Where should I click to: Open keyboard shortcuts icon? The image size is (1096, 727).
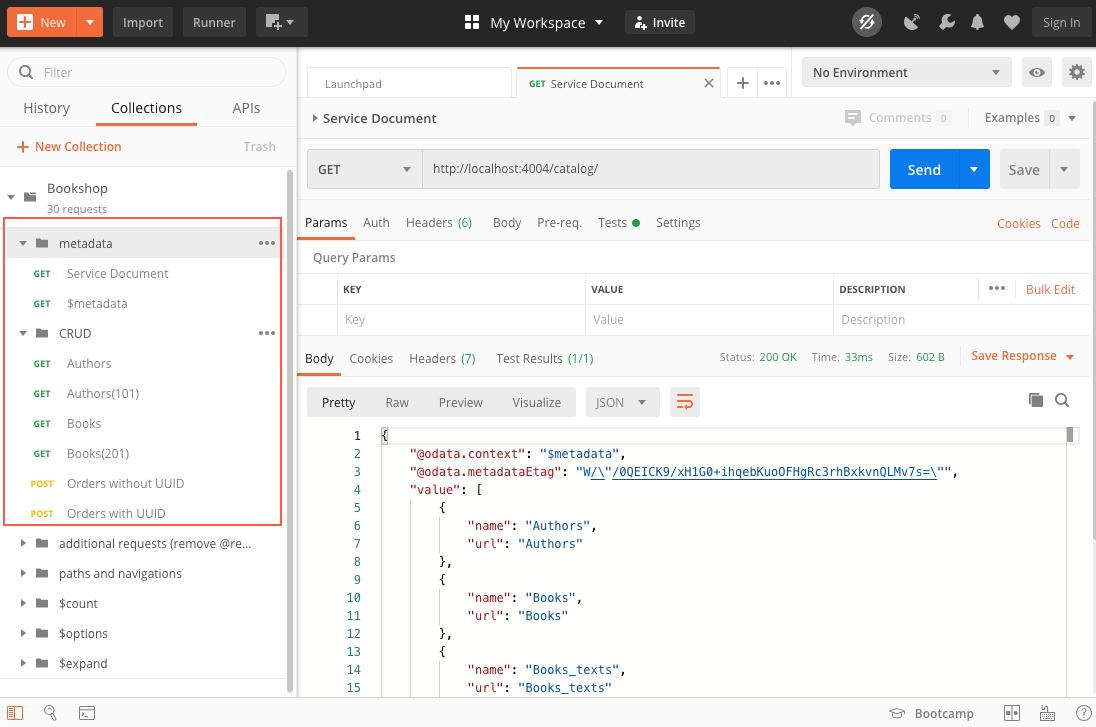pyautogui.click(x=1047, y=713)
